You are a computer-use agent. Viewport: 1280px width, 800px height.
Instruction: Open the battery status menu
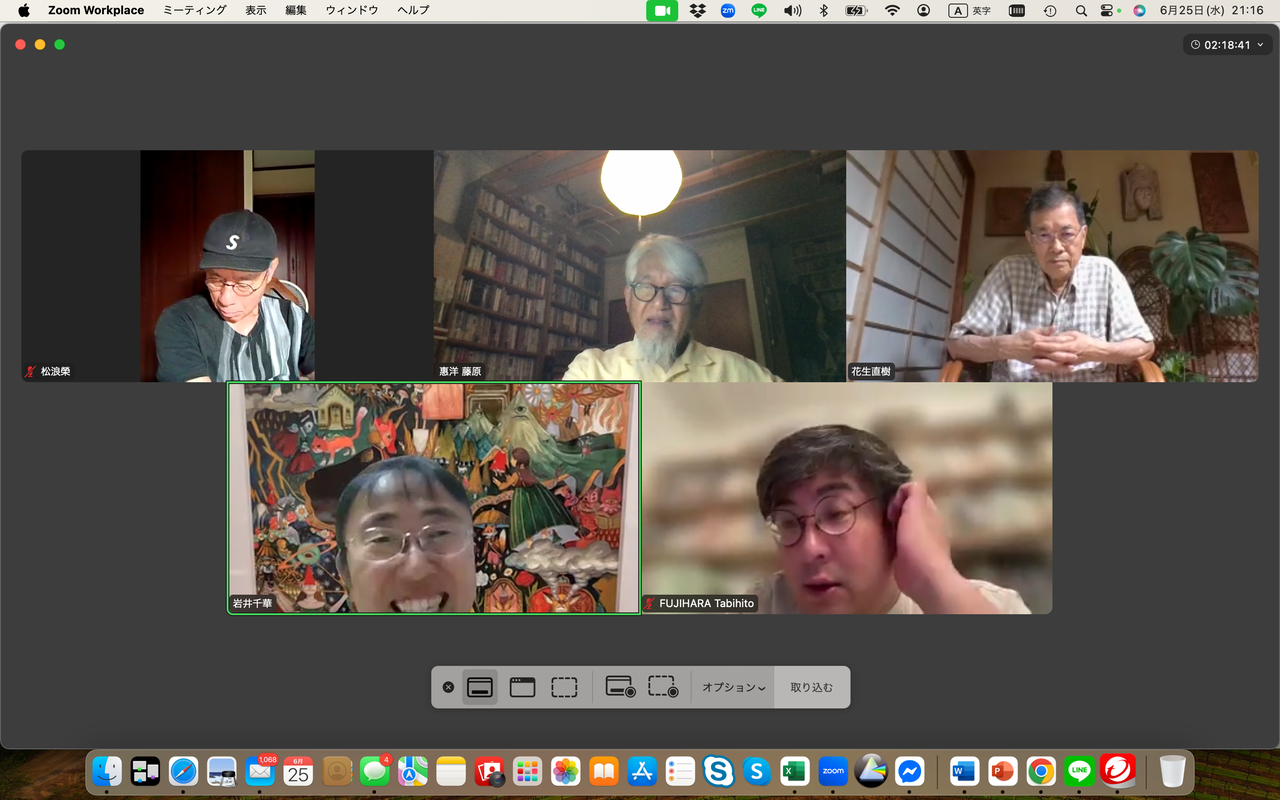pyautogui.click(x=857, y=10)
